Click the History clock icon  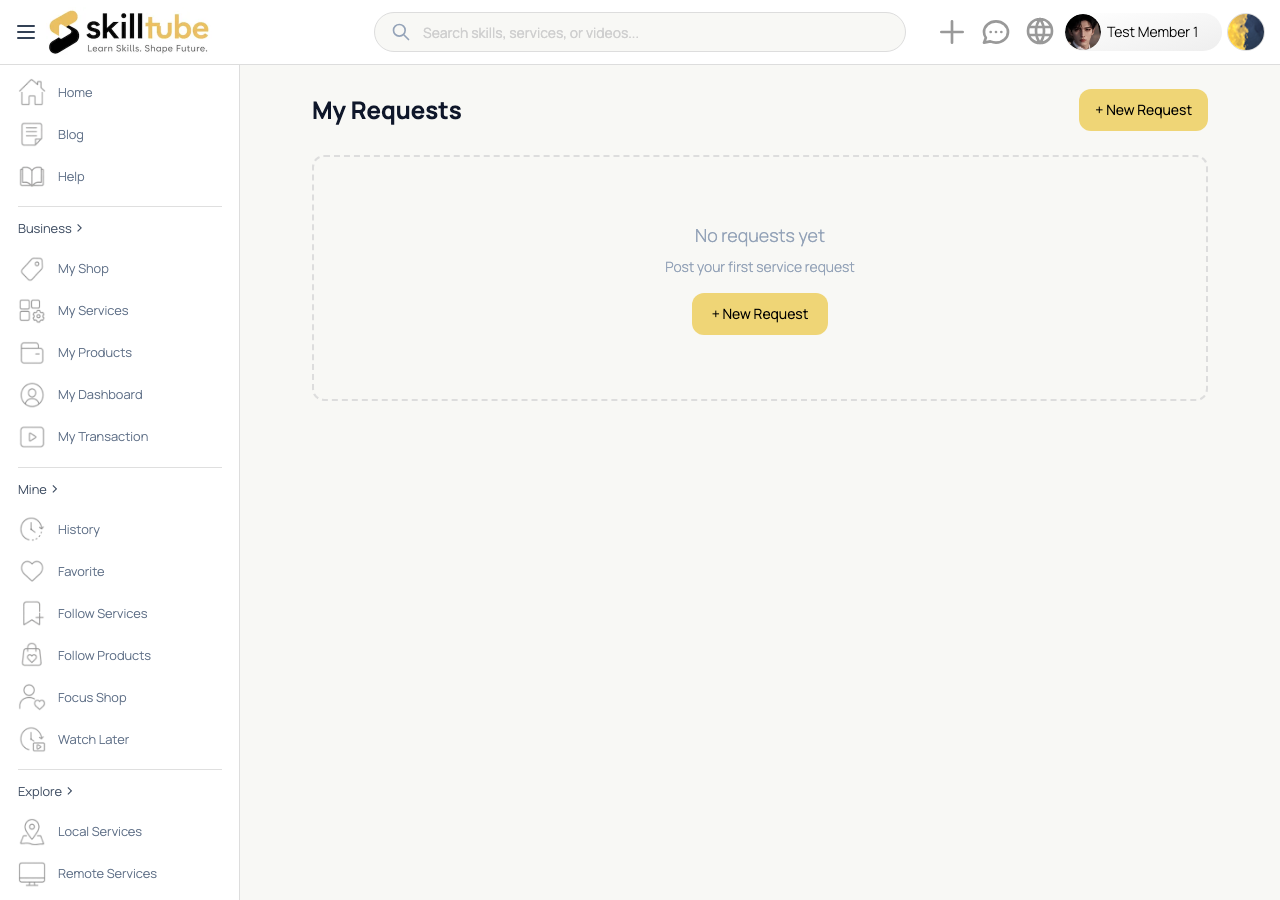(x=32, y=529)
